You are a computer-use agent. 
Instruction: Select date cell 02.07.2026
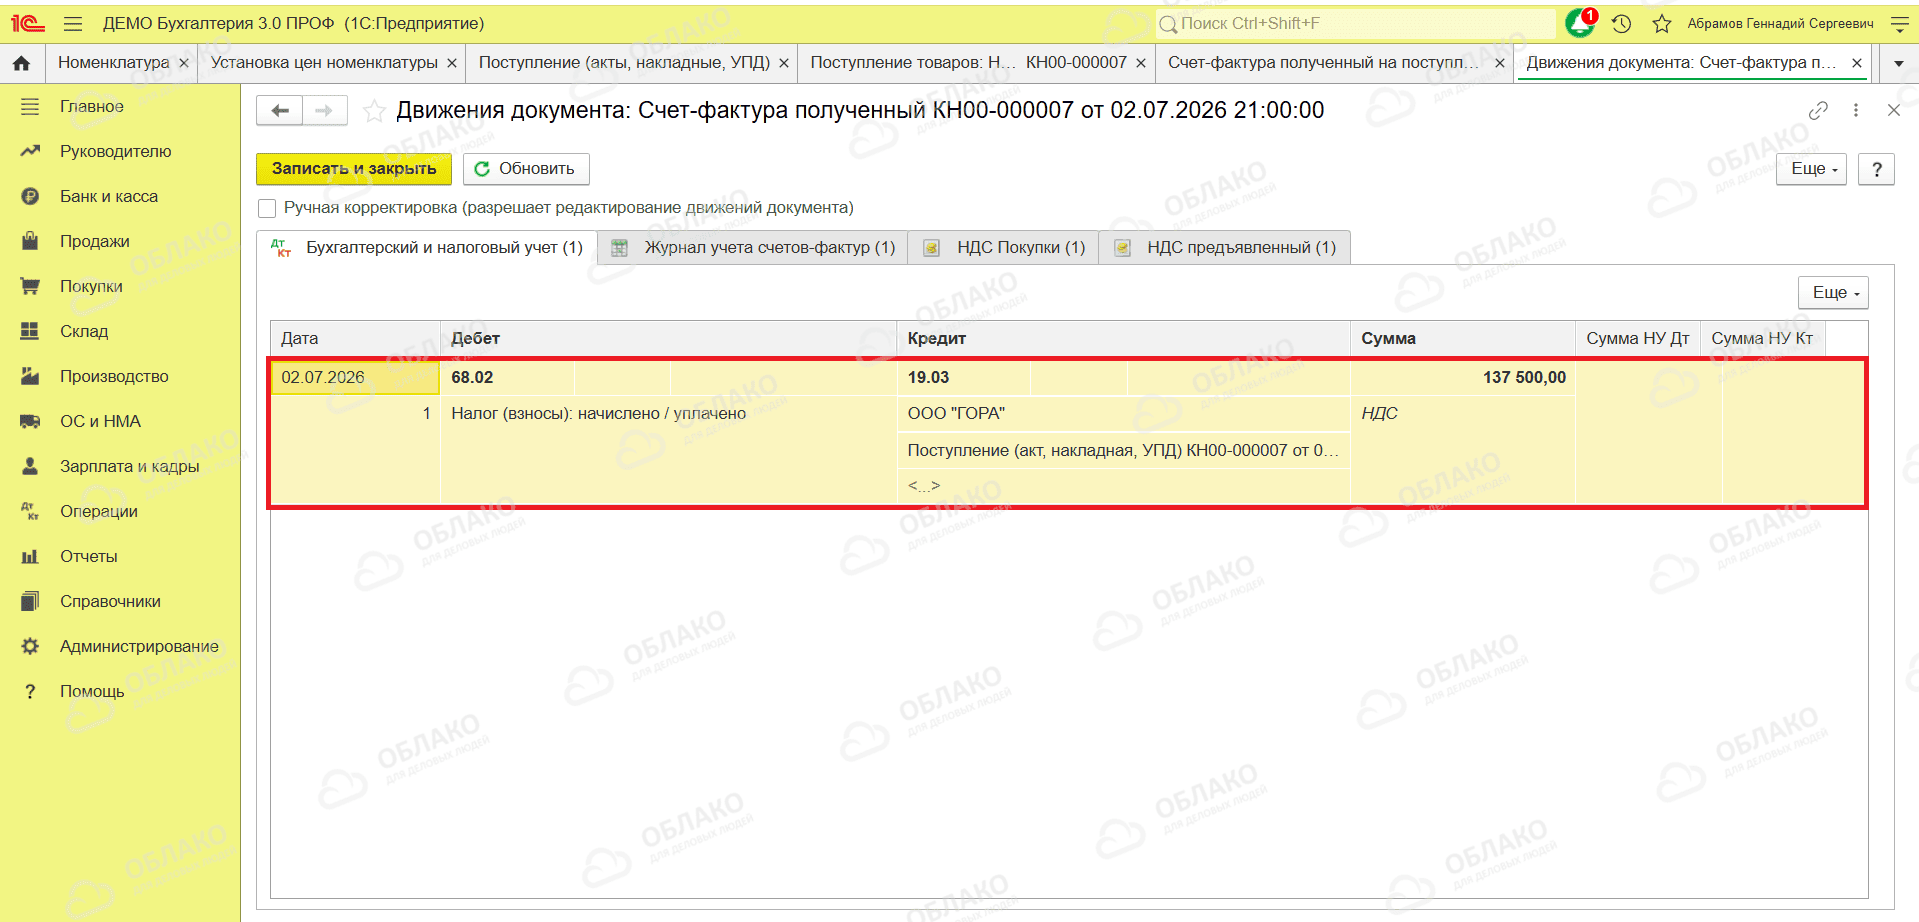(x=355, y=378)
